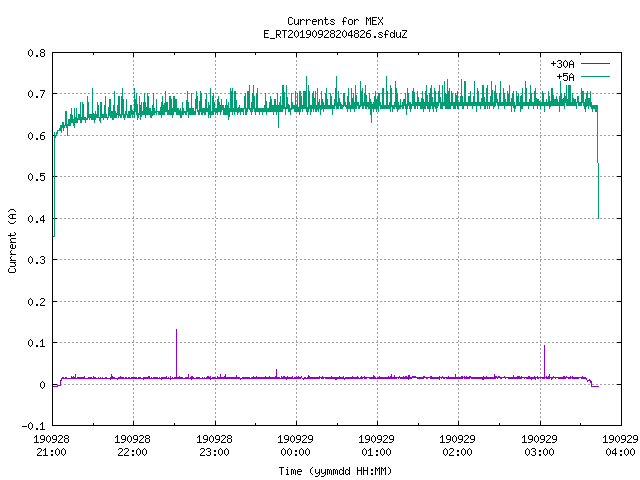Click the 0.7 y-axis tick label

click(36, 94)
